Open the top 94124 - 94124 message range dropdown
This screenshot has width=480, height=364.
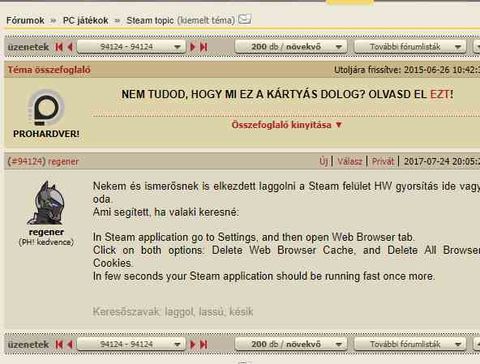pyautogui.click(x=131, y=47)
